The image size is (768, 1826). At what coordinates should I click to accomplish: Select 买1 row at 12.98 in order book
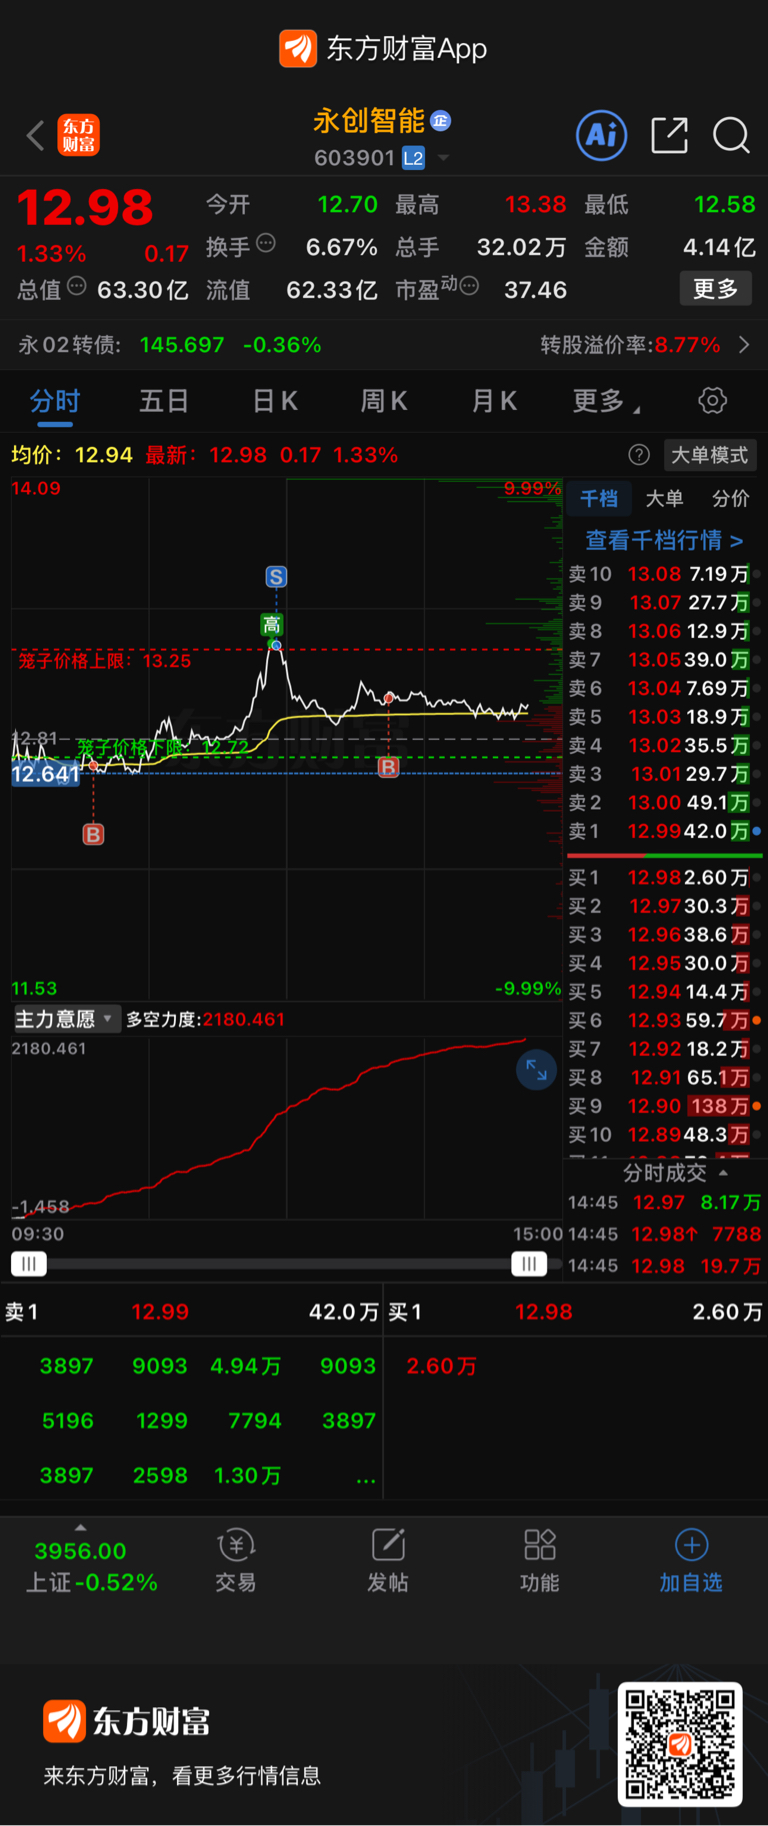[665, 877]
